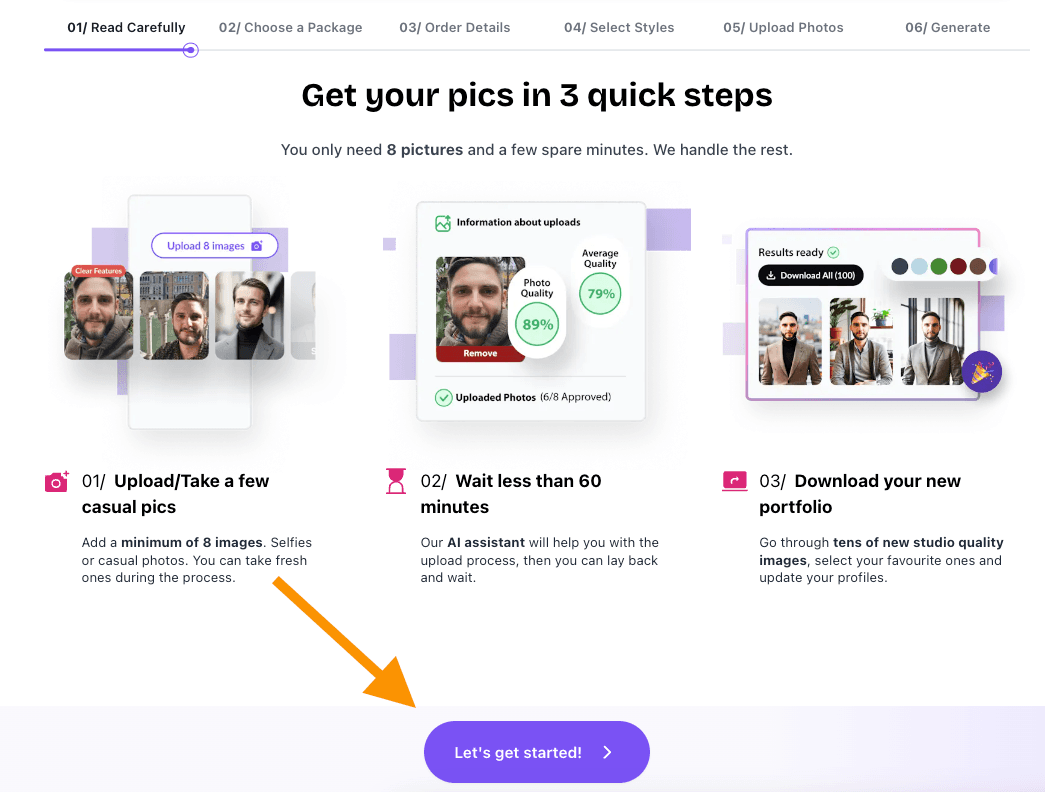Click the pink hourglass icon beside step 02

click(x=396, y=481)
